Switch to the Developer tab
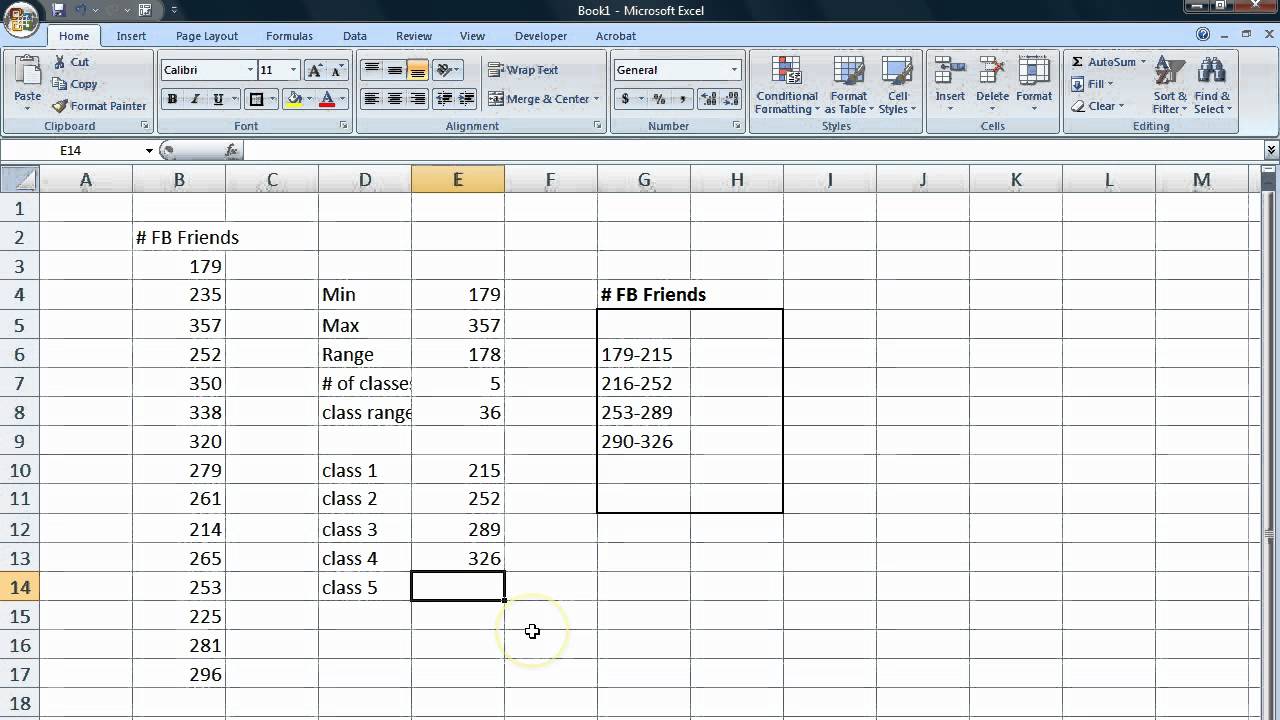This screenshot has width=1280, height=720. [x=541, y=36]
